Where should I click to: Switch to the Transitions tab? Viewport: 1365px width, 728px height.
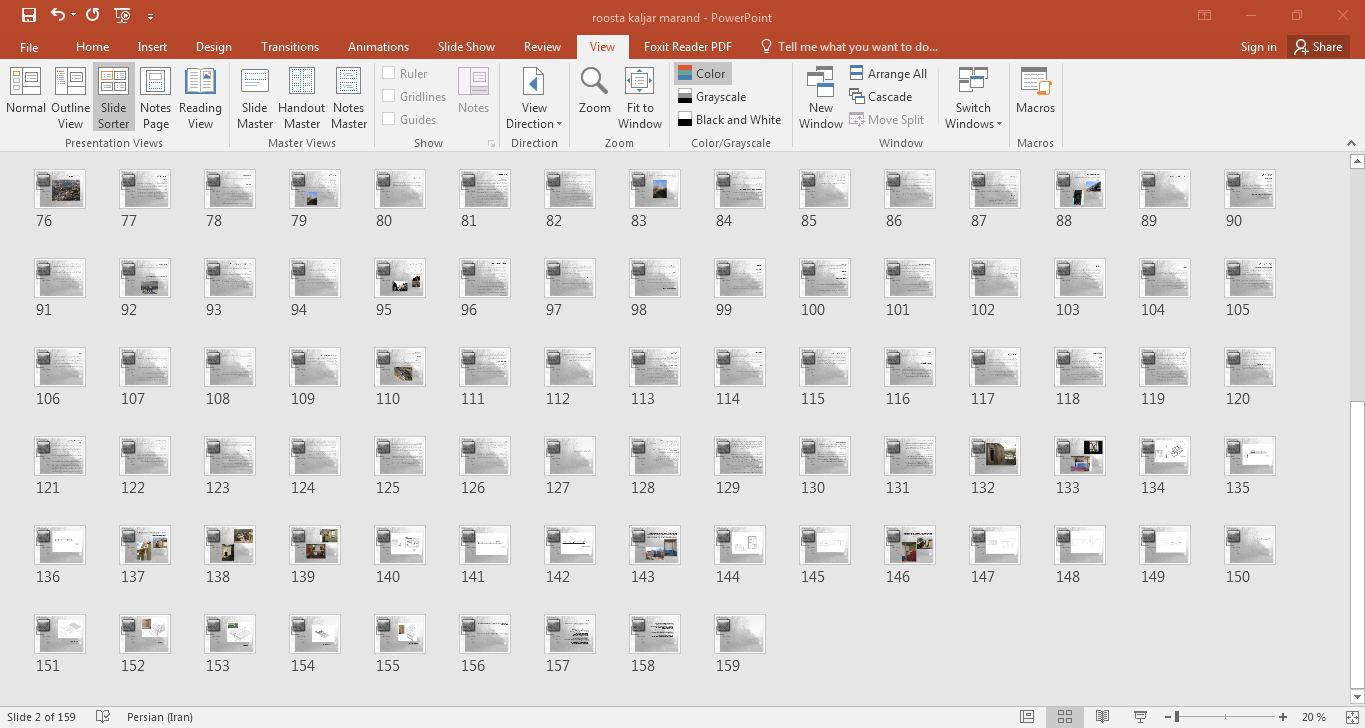click(x=290, y=46)
